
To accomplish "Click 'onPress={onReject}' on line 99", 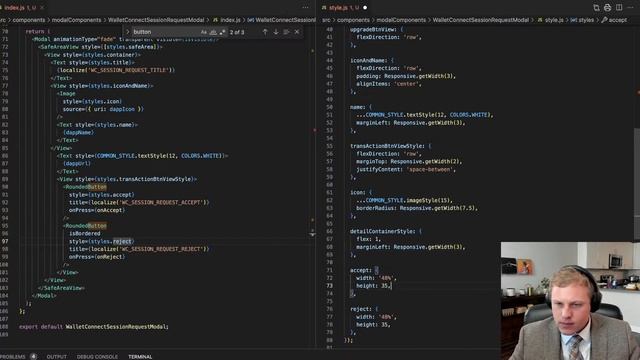I will 97,257.
